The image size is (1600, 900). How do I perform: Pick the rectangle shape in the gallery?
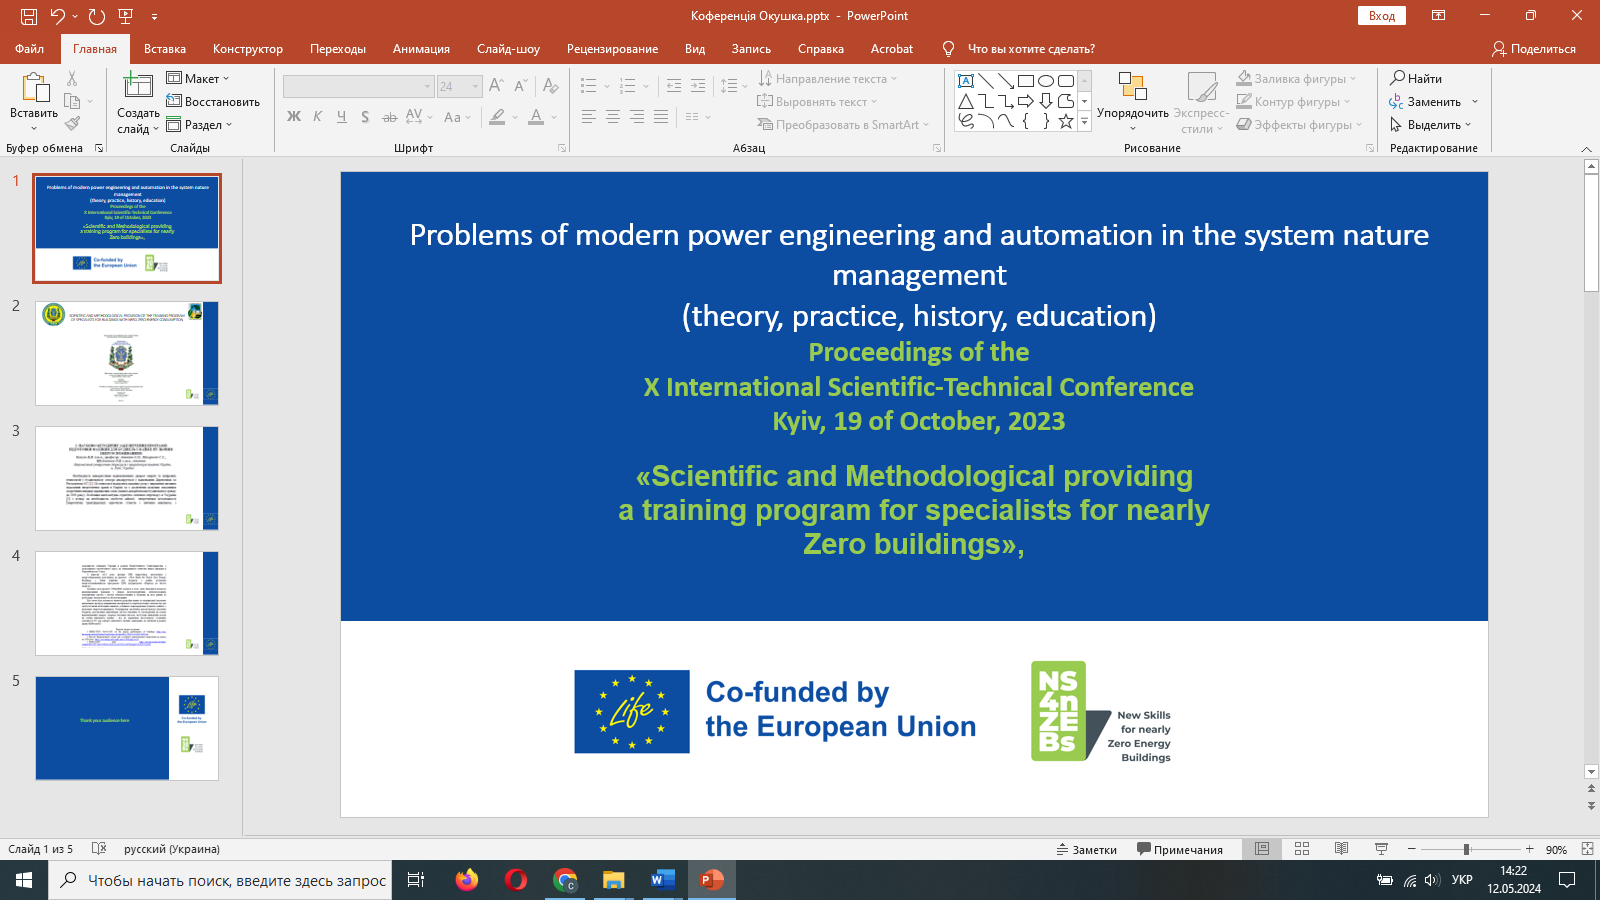coord(1026,81)
